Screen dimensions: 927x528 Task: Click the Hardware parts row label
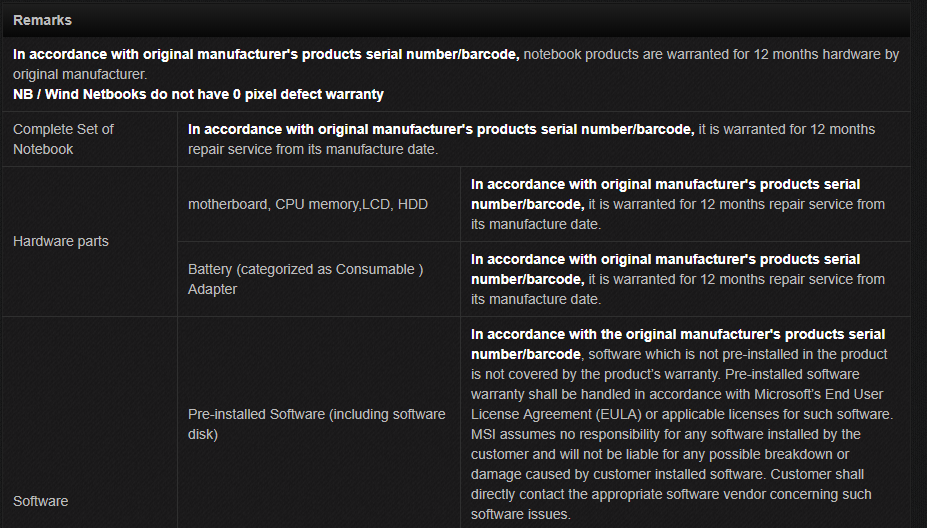61,241
